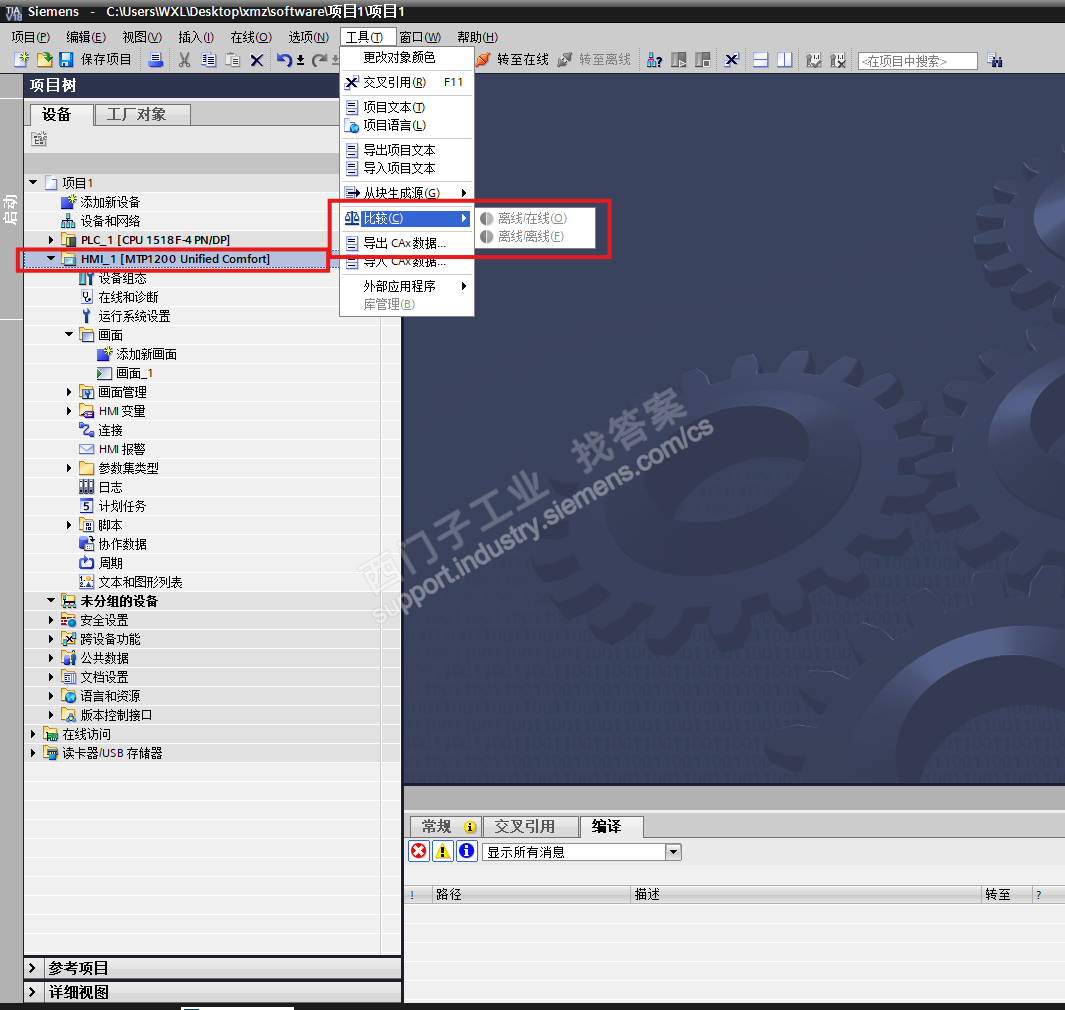Select 画面_1 in the project tree
Screen dimensions: 1065x1010
tap(134, 374)
